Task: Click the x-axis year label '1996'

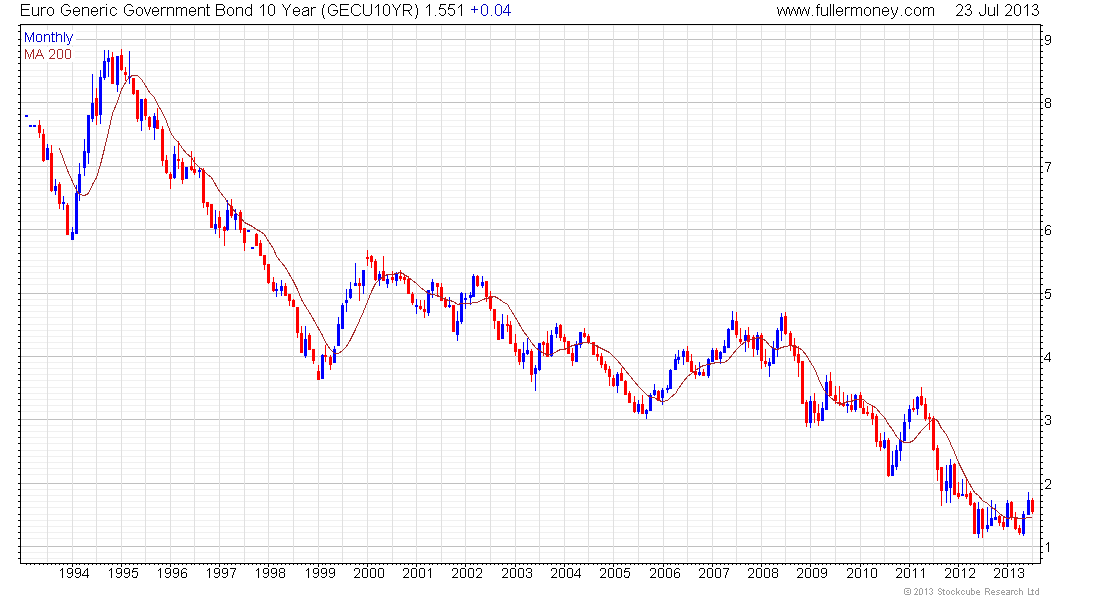Action: pos(172,573)
